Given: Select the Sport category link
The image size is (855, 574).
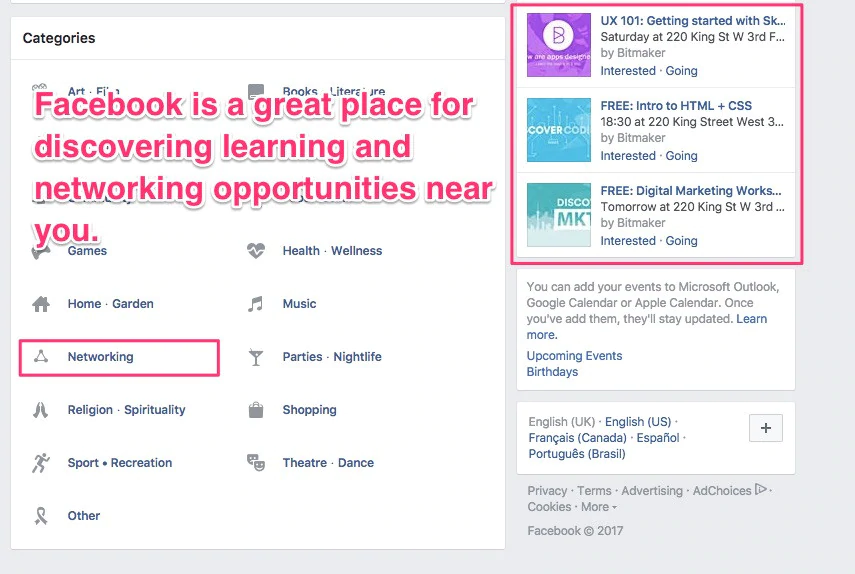Looking at the screenshot, I should point(83,462).
